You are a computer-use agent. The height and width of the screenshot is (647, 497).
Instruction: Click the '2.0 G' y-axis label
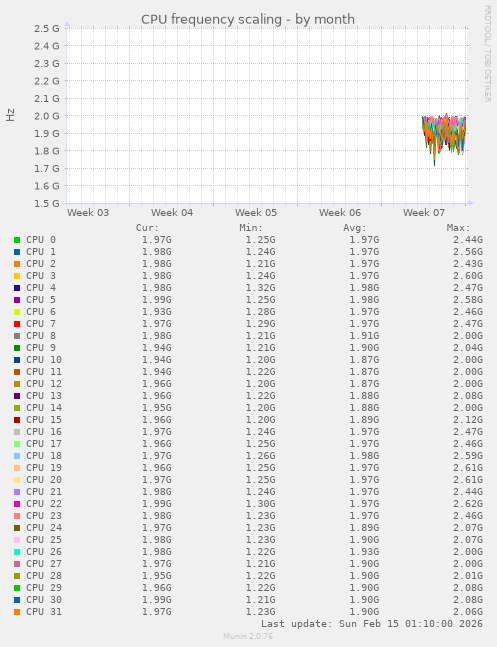pyautogui.click(x=47, y=116)
